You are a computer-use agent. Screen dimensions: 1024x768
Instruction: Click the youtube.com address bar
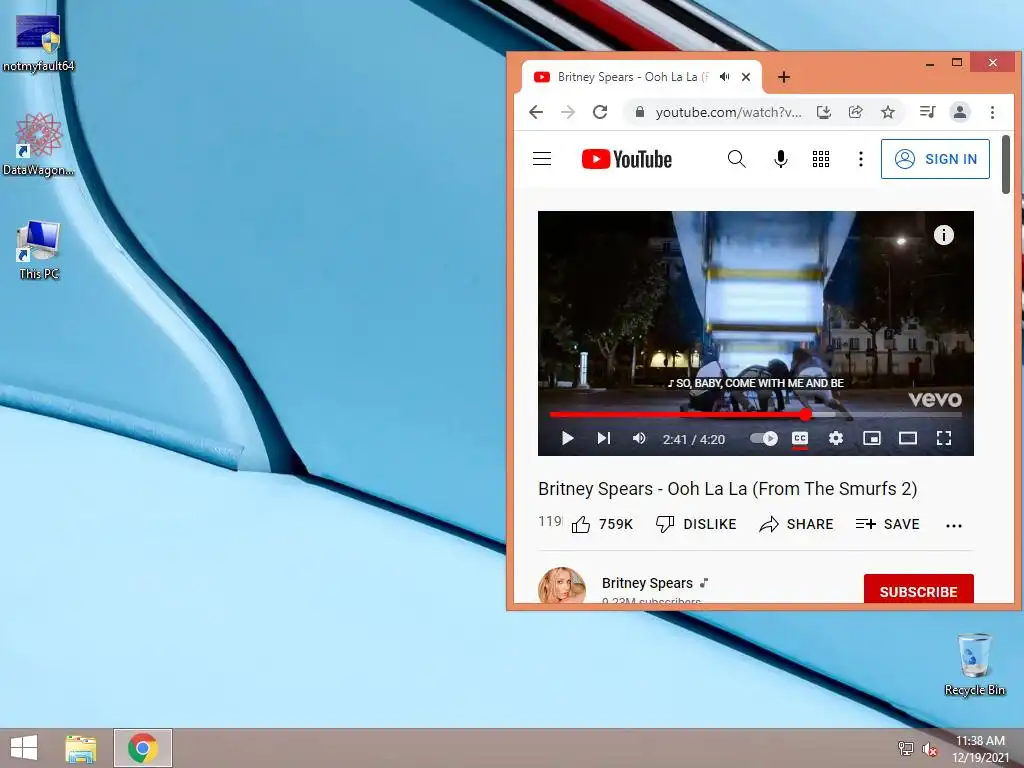pyautogui.click(x=728, y=112)
